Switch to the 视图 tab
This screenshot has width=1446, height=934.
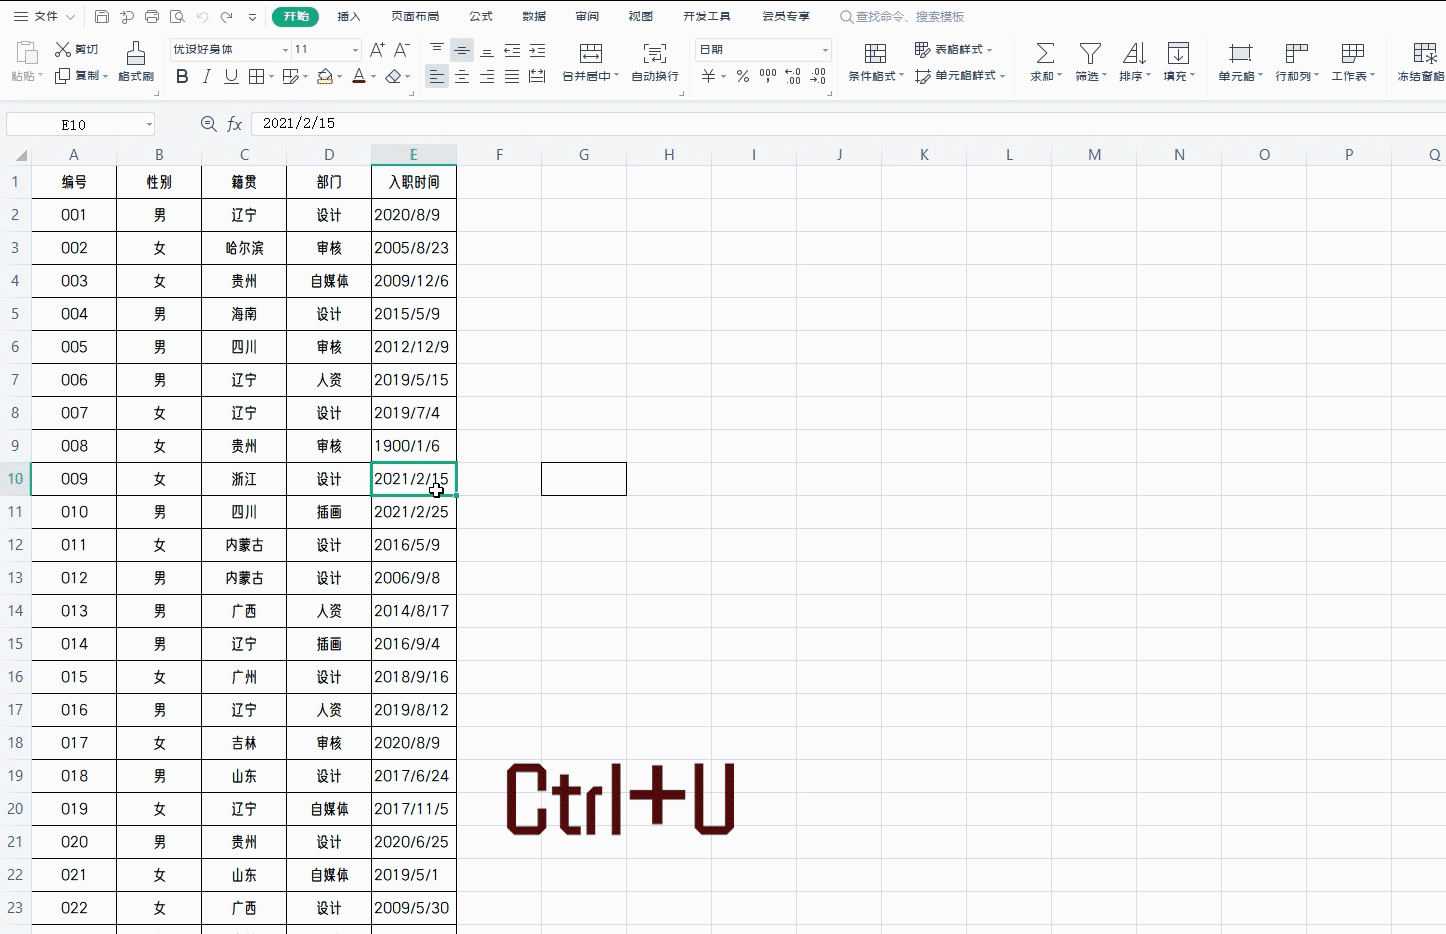640,17
